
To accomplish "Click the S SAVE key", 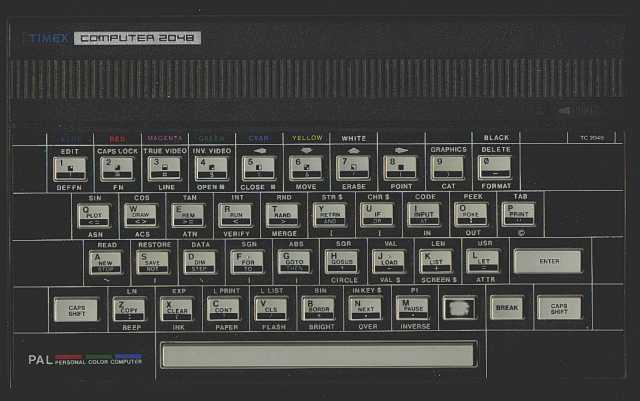I will [x=153, y=263].
